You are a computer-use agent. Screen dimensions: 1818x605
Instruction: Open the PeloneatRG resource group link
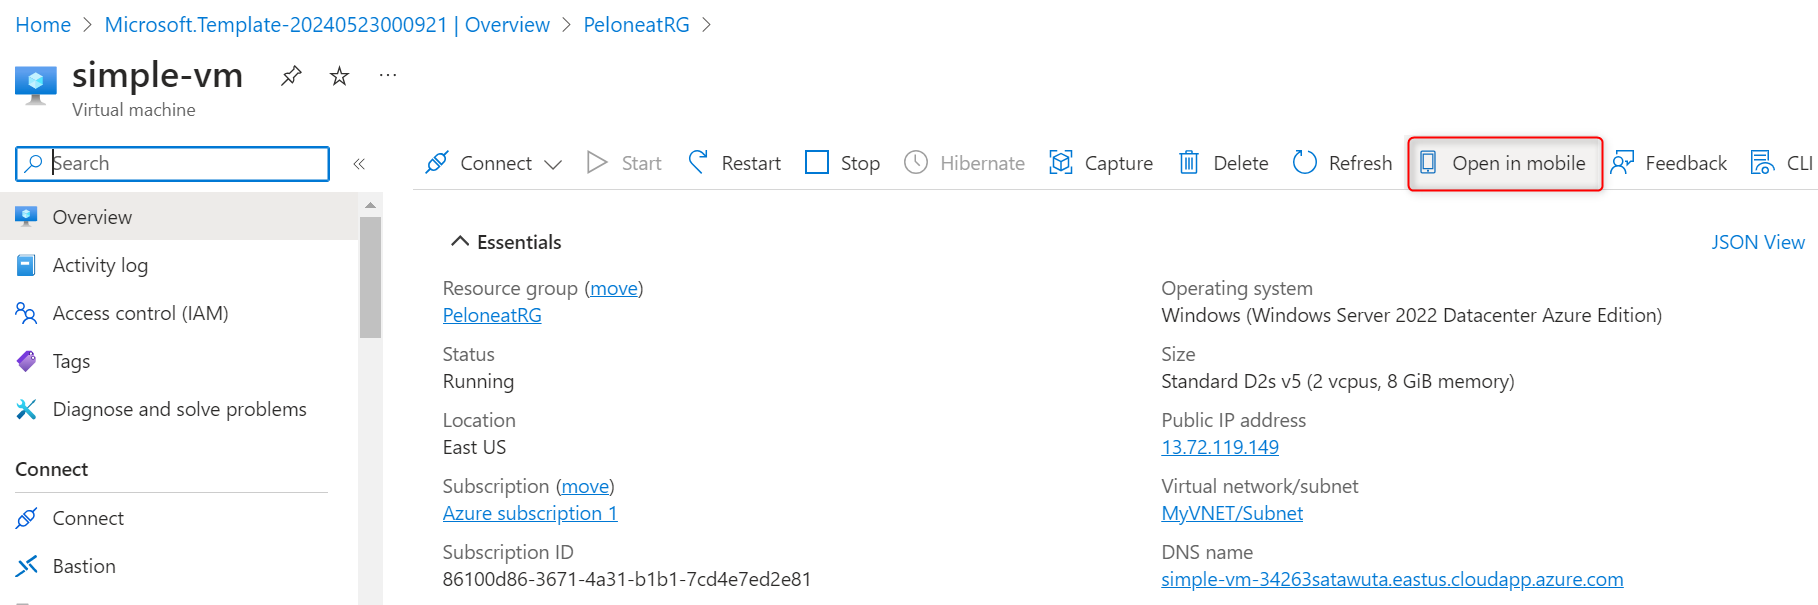point(492,315)
